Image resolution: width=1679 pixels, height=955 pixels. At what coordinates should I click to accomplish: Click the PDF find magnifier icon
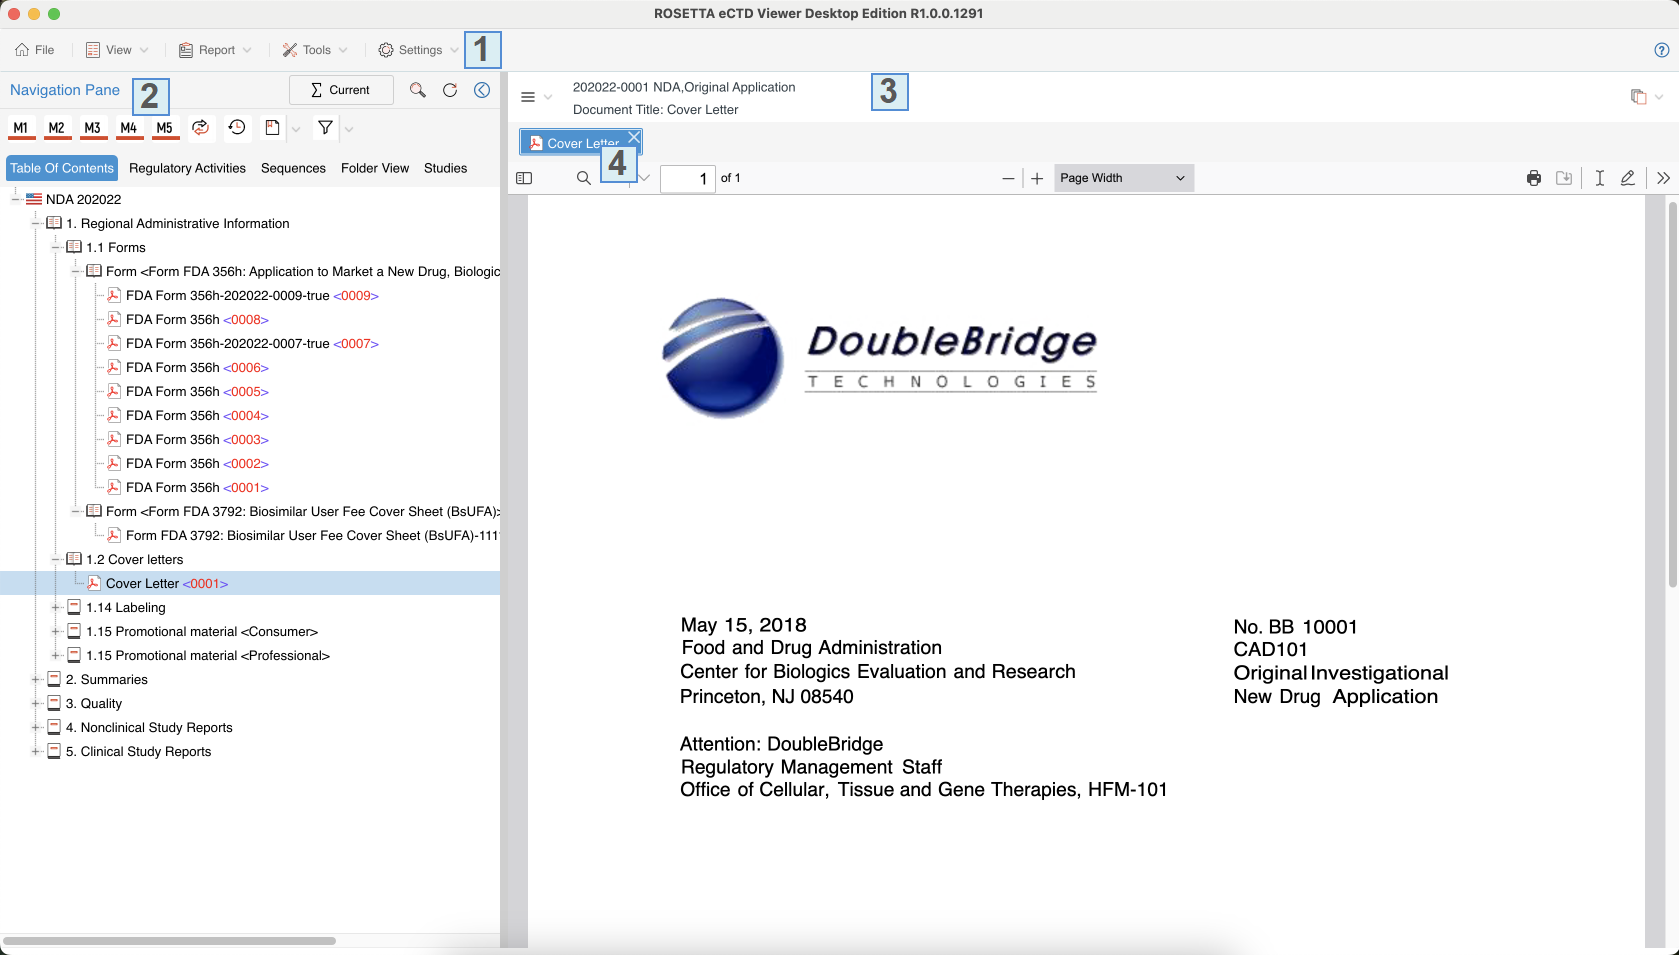click(584, 178)
